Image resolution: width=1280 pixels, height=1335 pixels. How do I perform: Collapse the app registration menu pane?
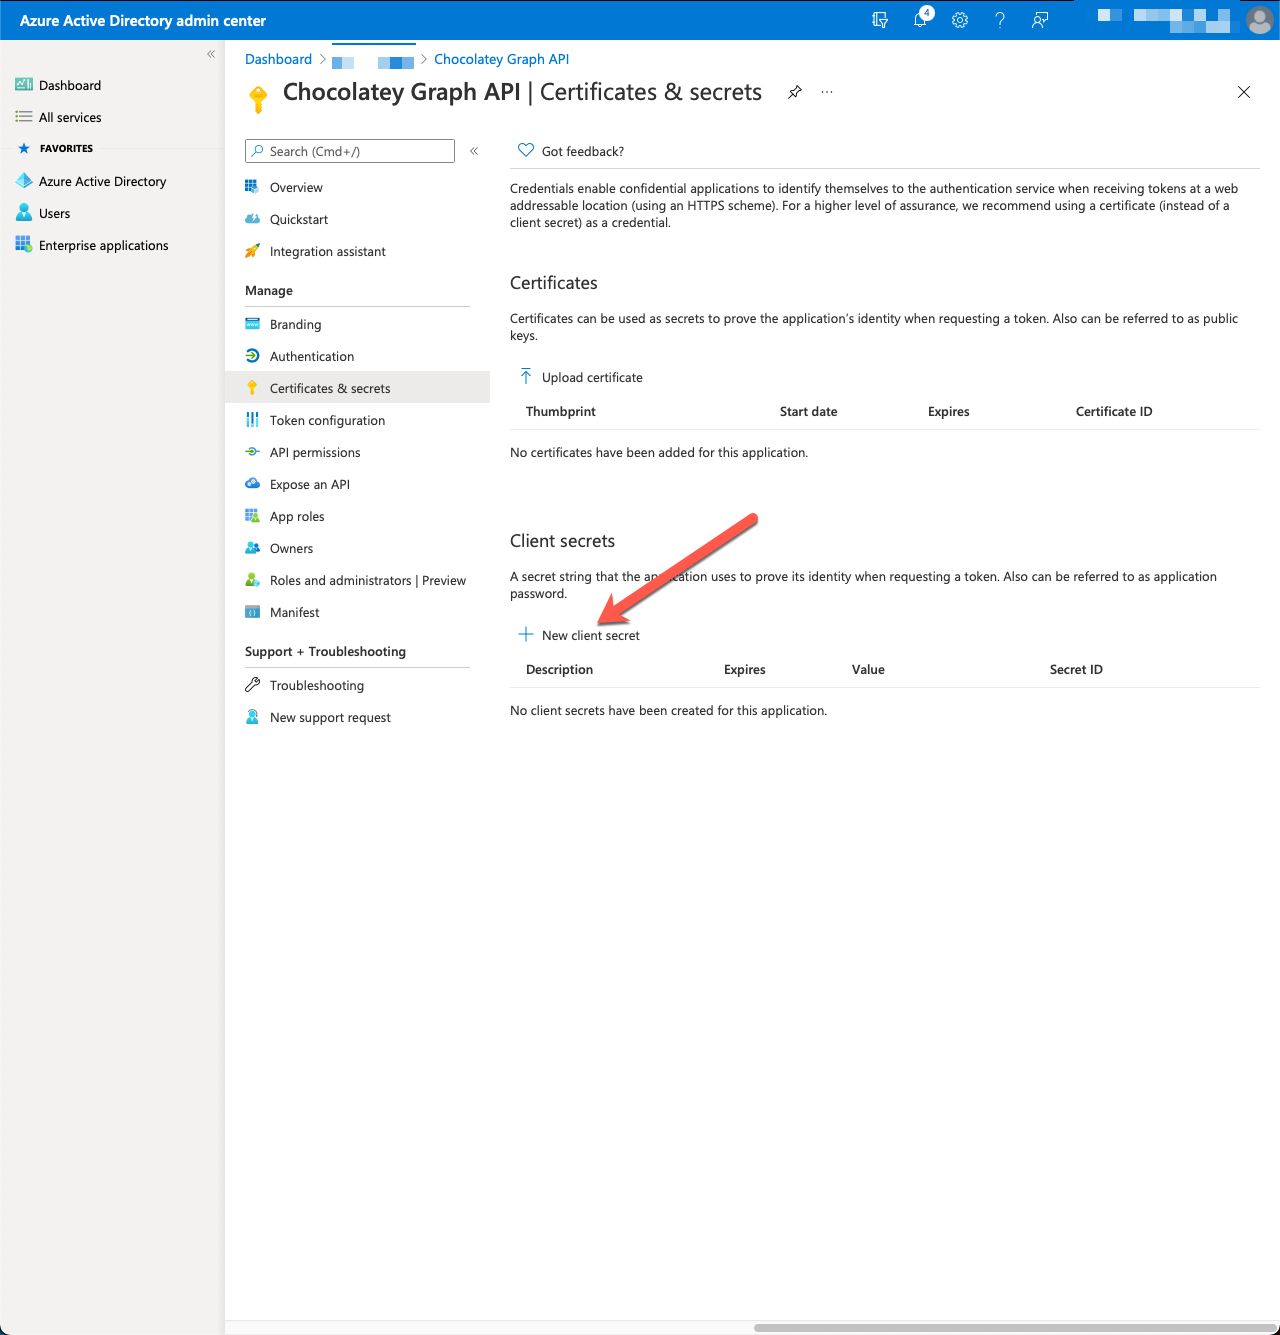click(474, 151)
